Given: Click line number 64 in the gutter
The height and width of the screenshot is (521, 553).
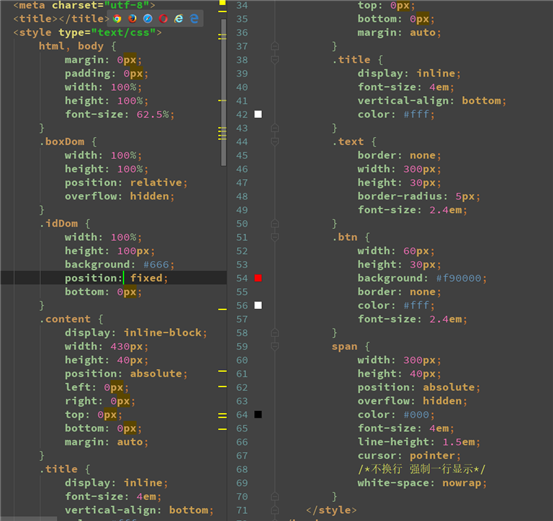Looking at the screenshot, I should point(242,414).
